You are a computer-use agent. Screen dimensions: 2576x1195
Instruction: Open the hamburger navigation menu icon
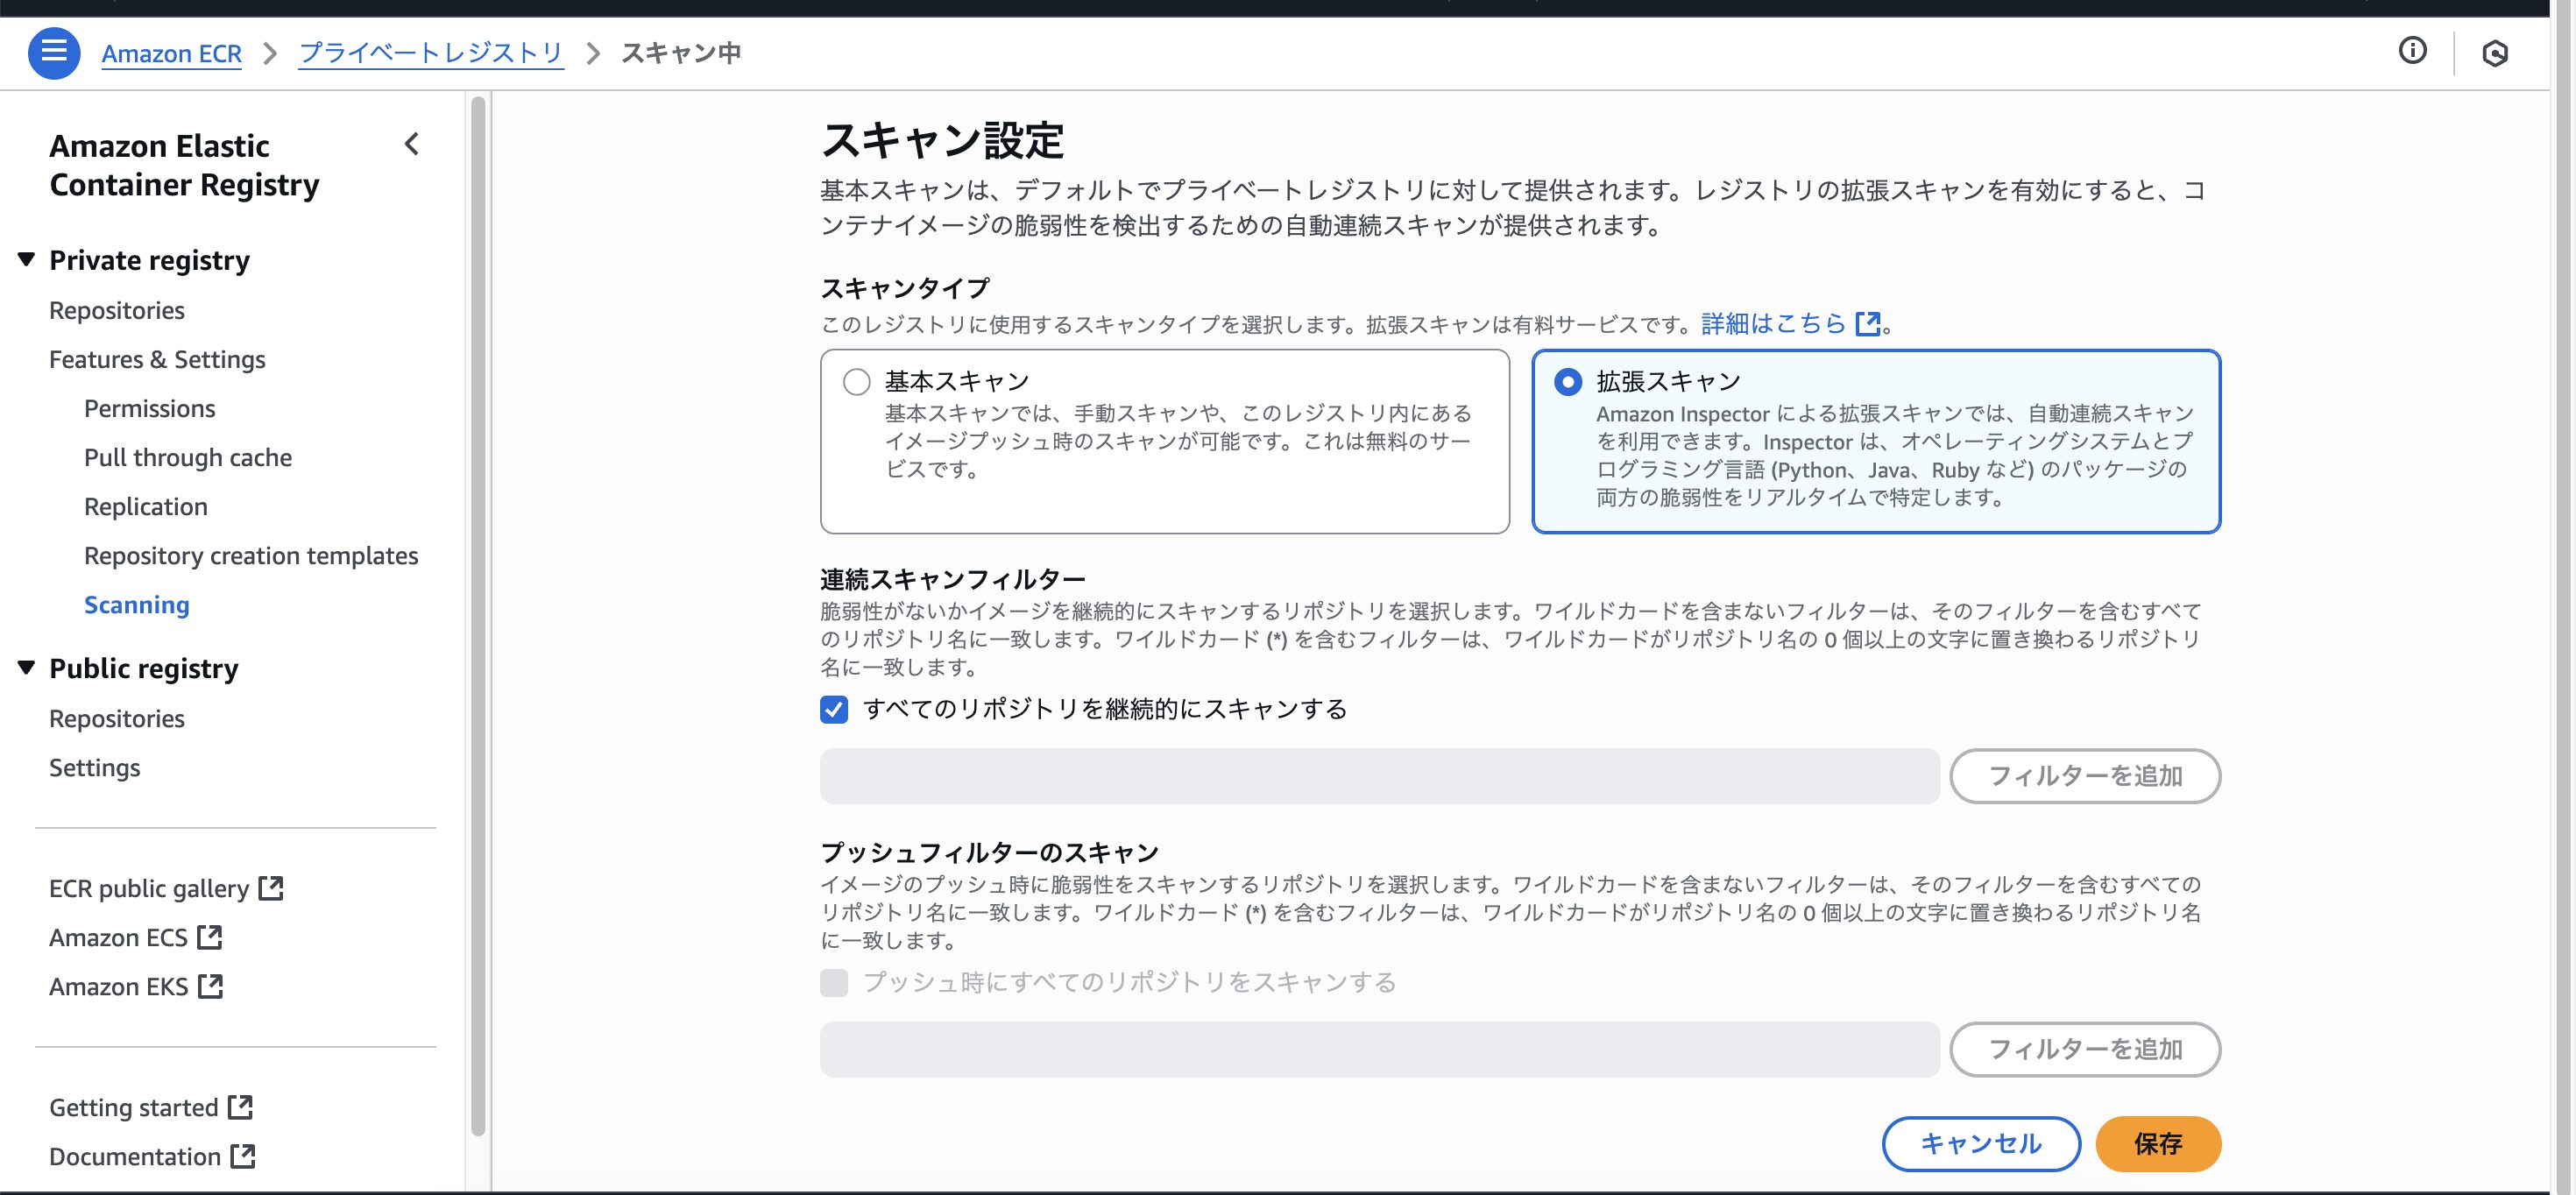(54, 53)
